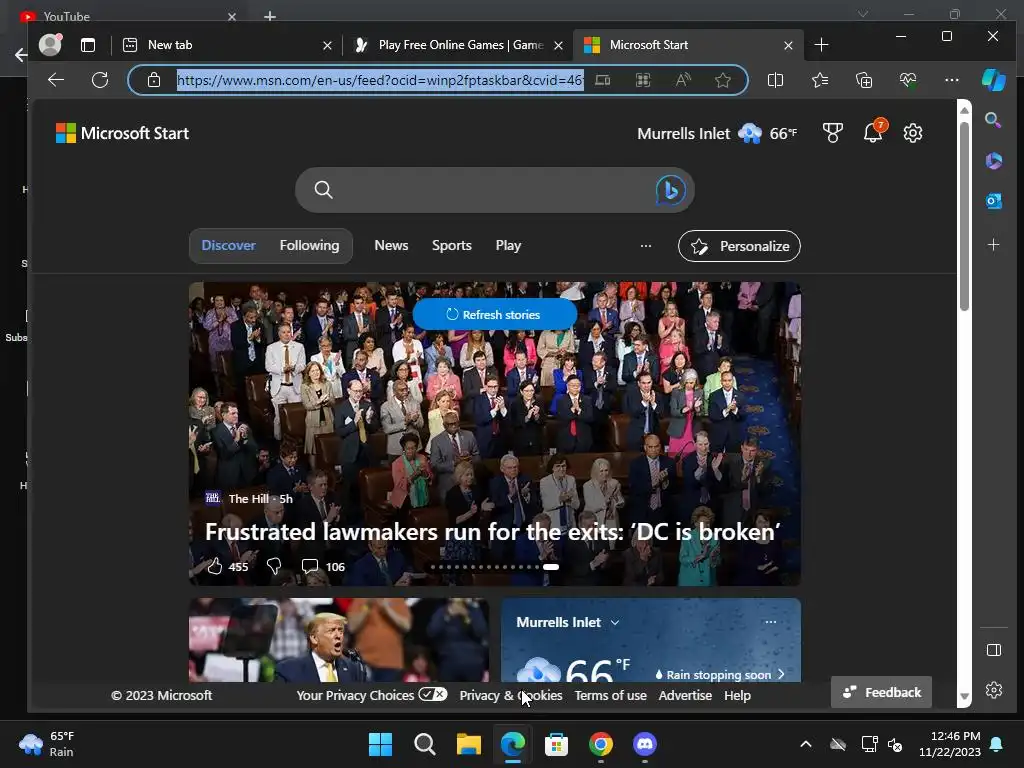This screenshot has width=1024, height=768.
Task: Open tab actions menu icon
Action: (88, 45)
